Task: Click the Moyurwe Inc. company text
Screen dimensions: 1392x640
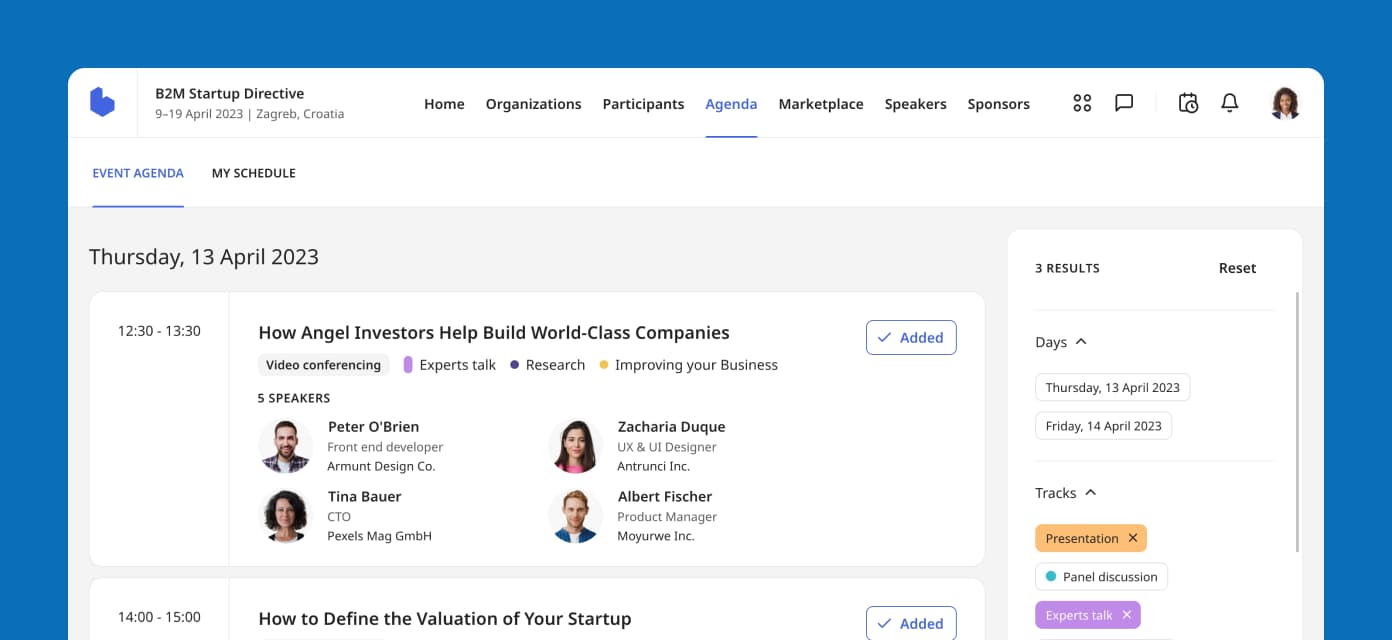Action: pos(656,536)
